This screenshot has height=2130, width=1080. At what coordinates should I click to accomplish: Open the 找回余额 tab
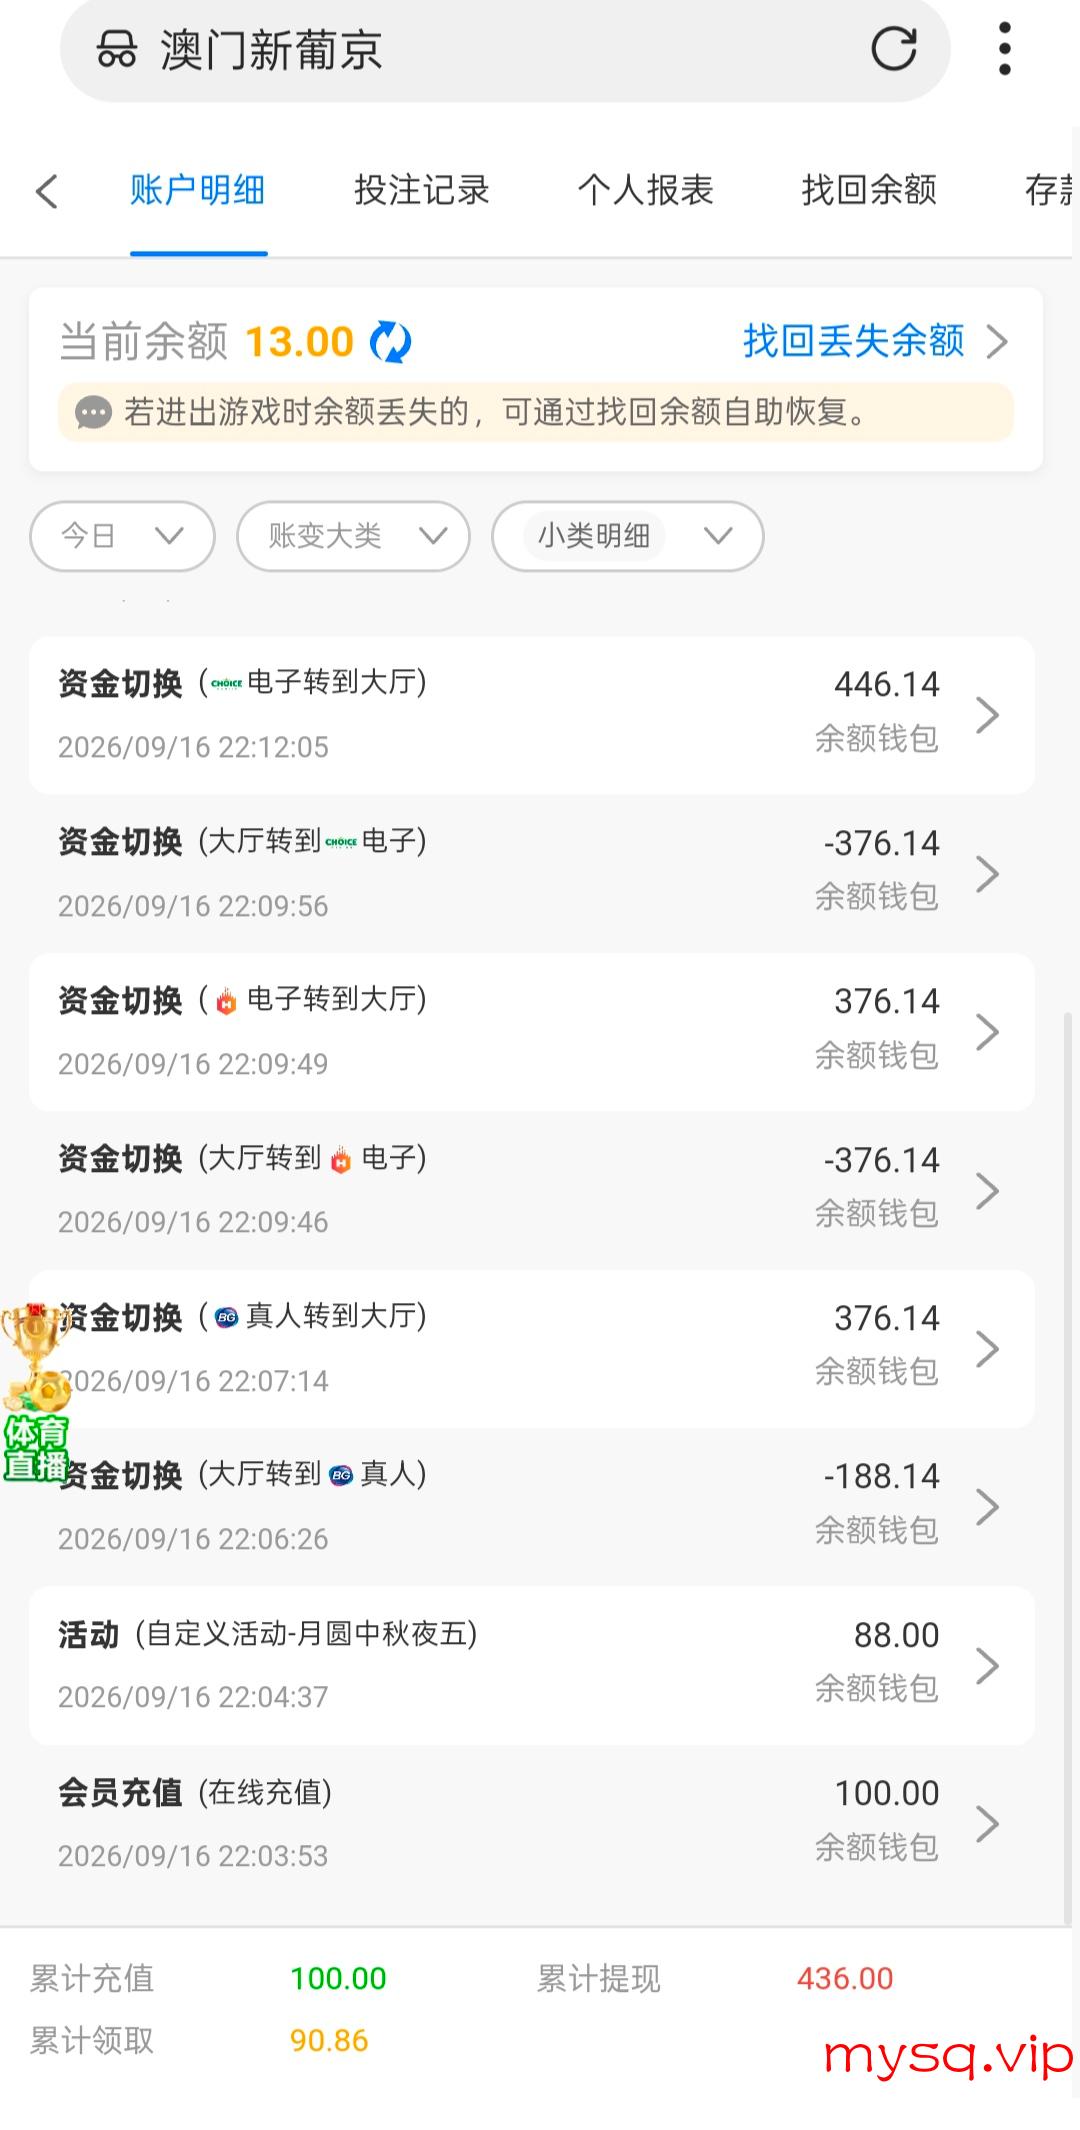click(869, 190)
